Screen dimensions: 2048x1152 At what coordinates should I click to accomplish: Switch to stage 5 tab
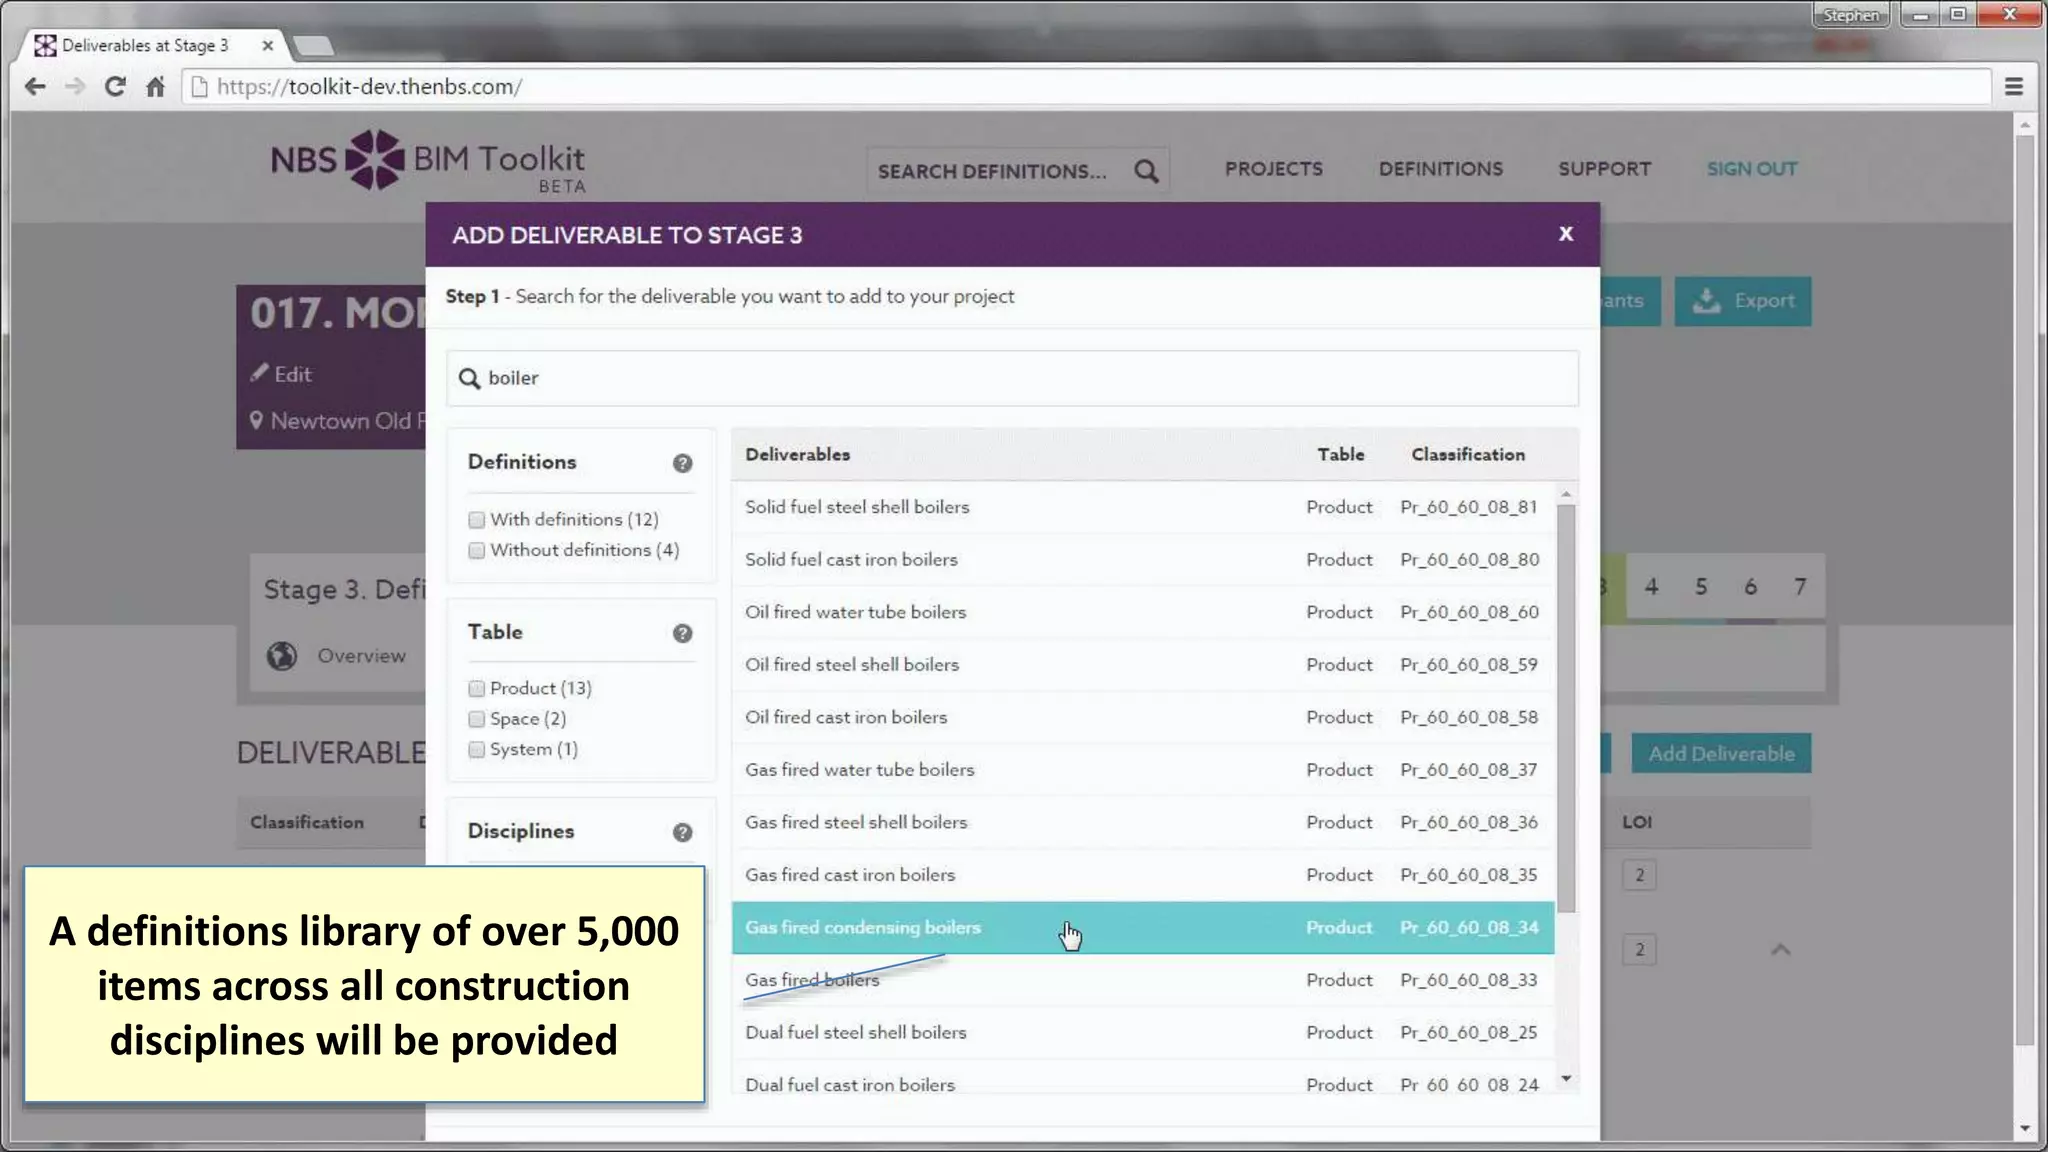[1701, 587]
